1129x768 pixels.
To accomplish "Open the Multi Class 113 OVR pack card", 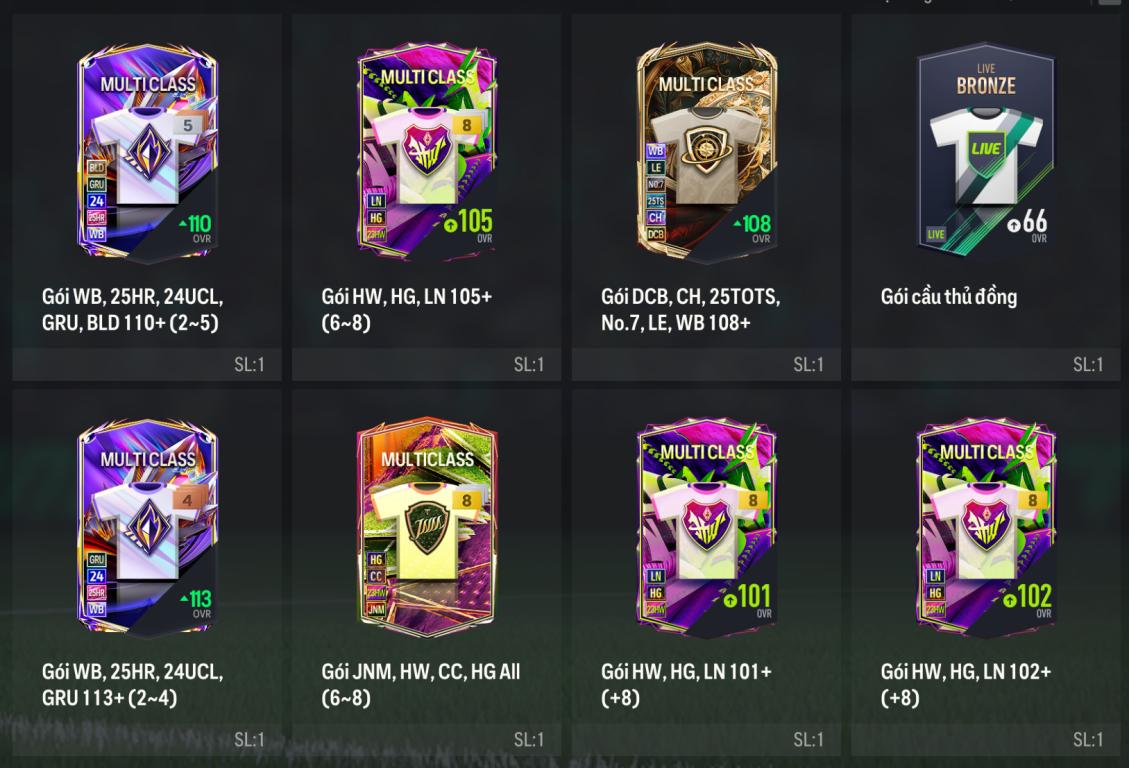I will pyautogui.click(x=148, y=528).
